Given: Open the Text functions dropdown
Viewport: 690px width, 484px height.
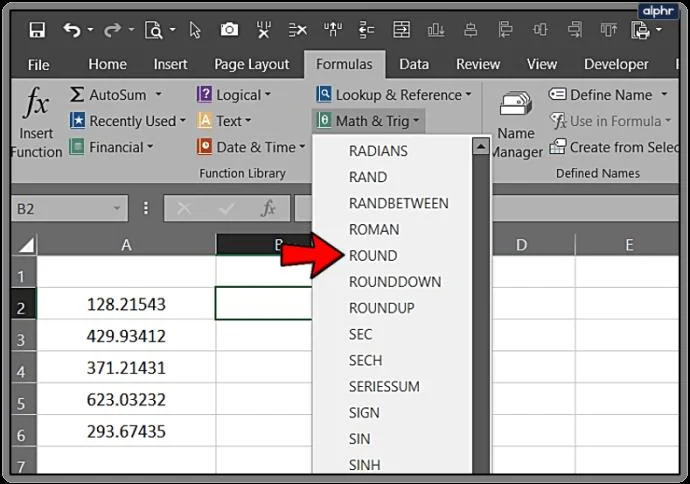Looking at the screenshot, I should coord(224,121).
